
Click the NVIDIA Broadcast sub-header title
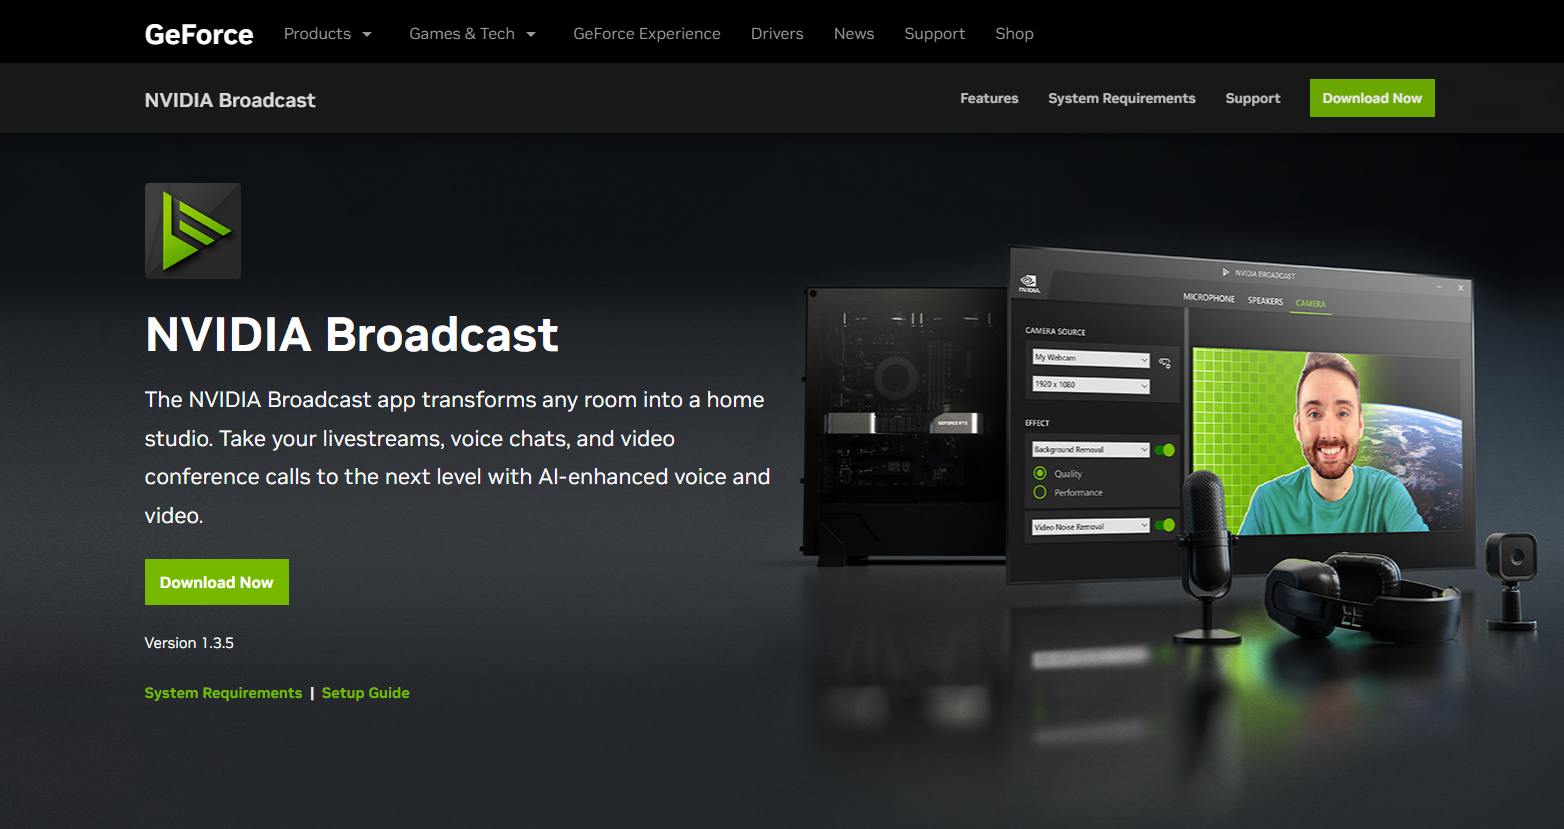pos(230,100)
